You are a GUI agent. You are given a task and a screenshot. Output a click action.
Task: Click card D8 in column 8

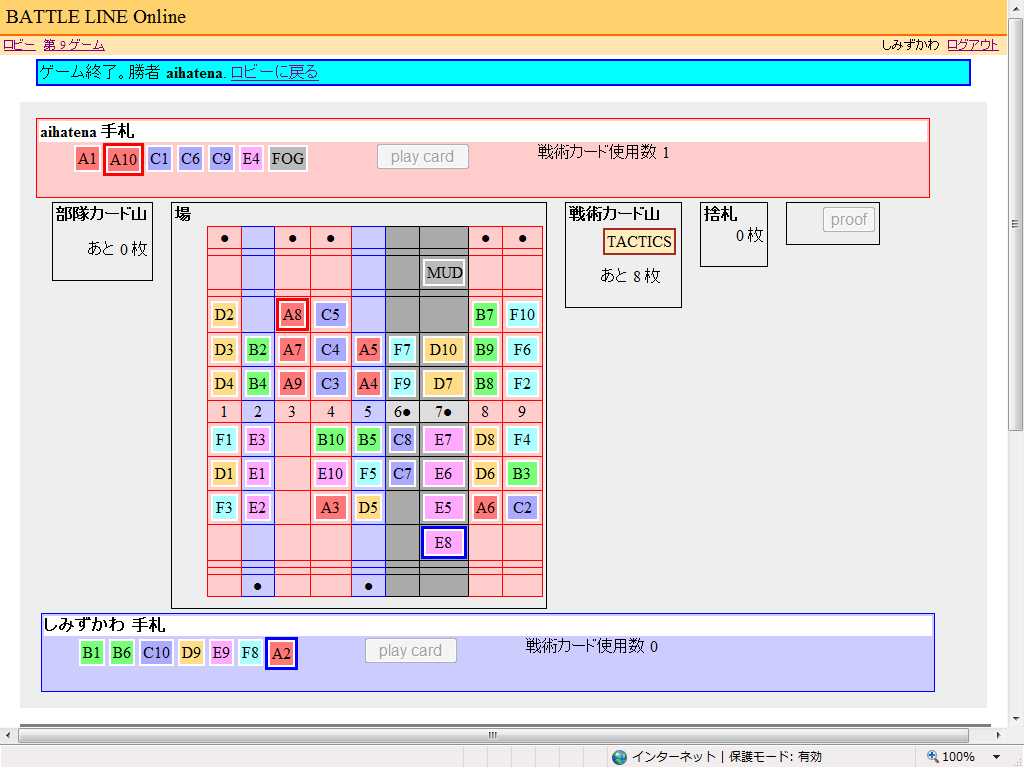point(485,440)
